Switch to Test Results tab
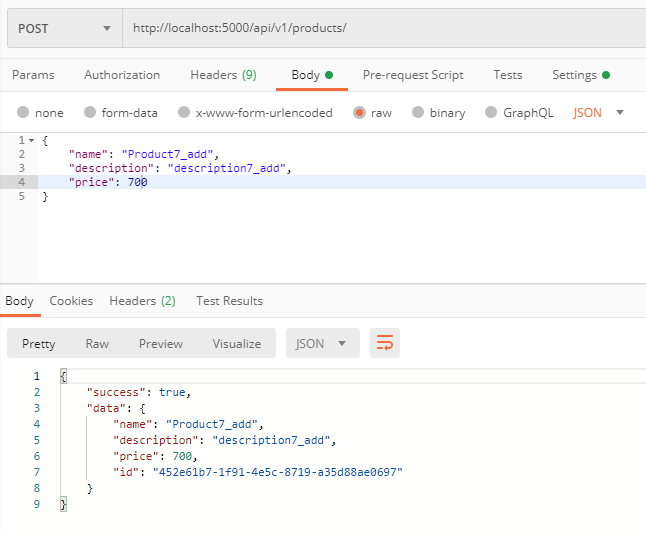The image size is (646, 533). point(229,301)
